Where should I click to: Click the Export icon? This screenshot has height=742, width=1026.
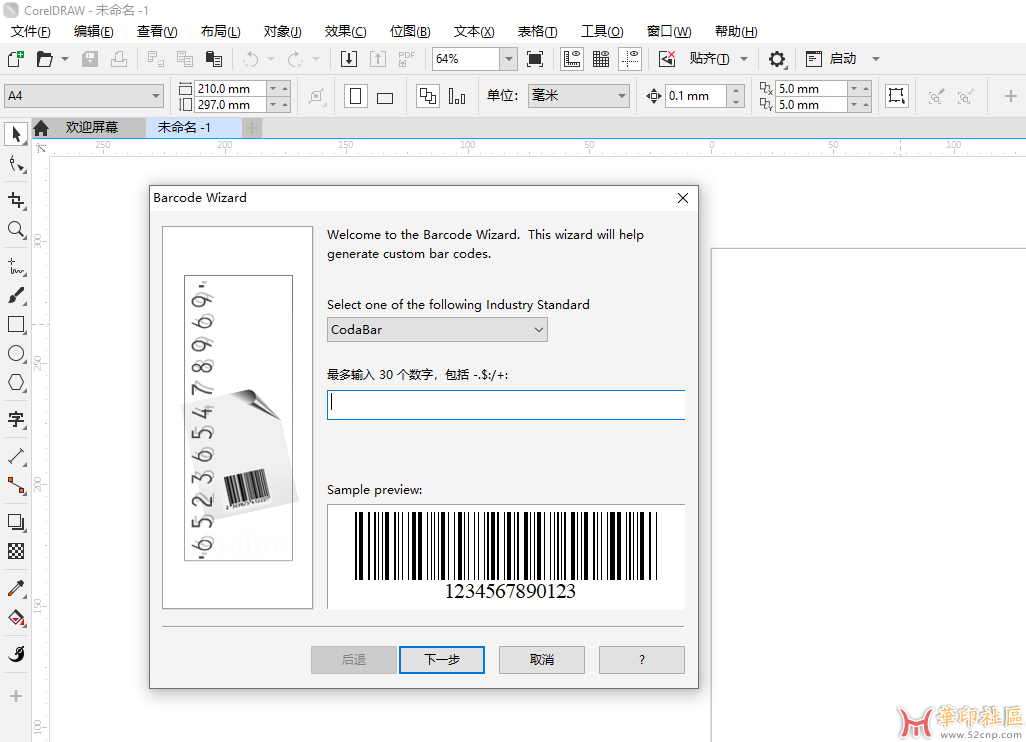[x=378, y=59]
